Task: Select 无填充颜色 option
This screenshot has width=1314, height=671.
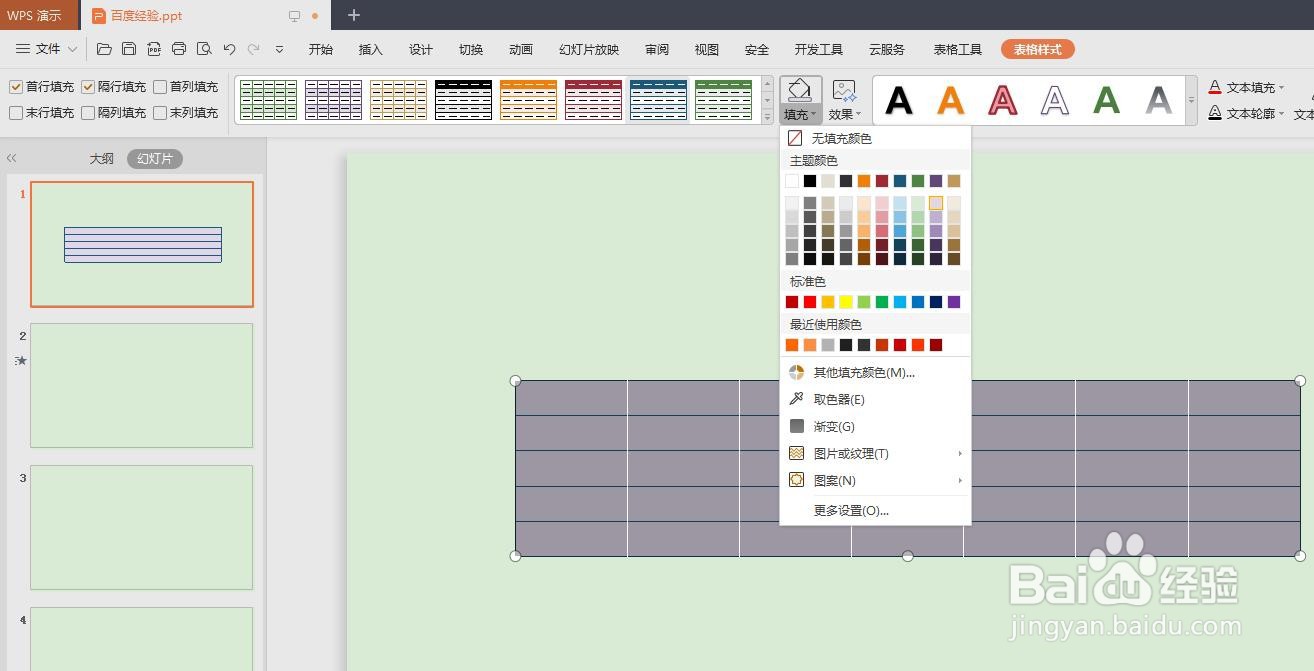Action: coord(875,138)
